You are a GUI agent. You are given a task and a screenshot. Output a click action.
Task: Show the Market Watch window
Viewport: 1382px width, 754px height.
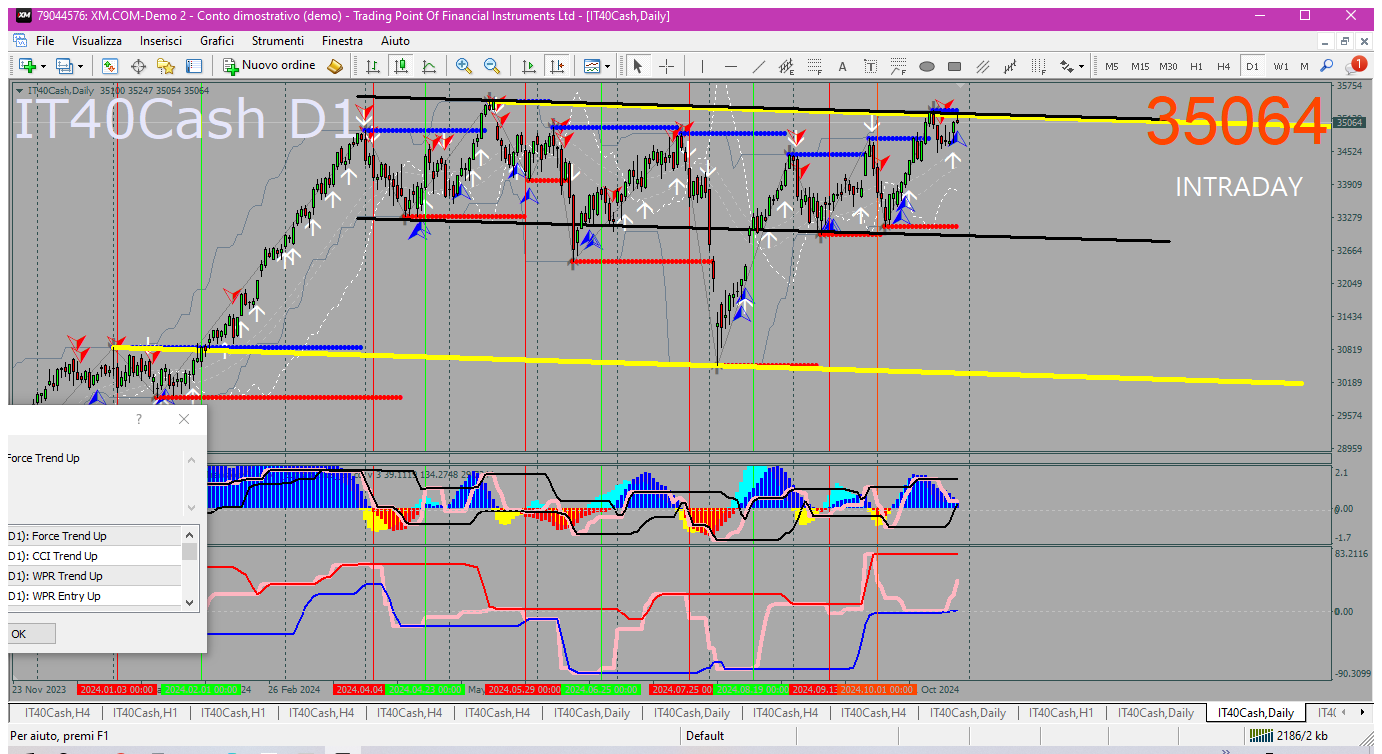pyautogui.click(x=110, y=66)
